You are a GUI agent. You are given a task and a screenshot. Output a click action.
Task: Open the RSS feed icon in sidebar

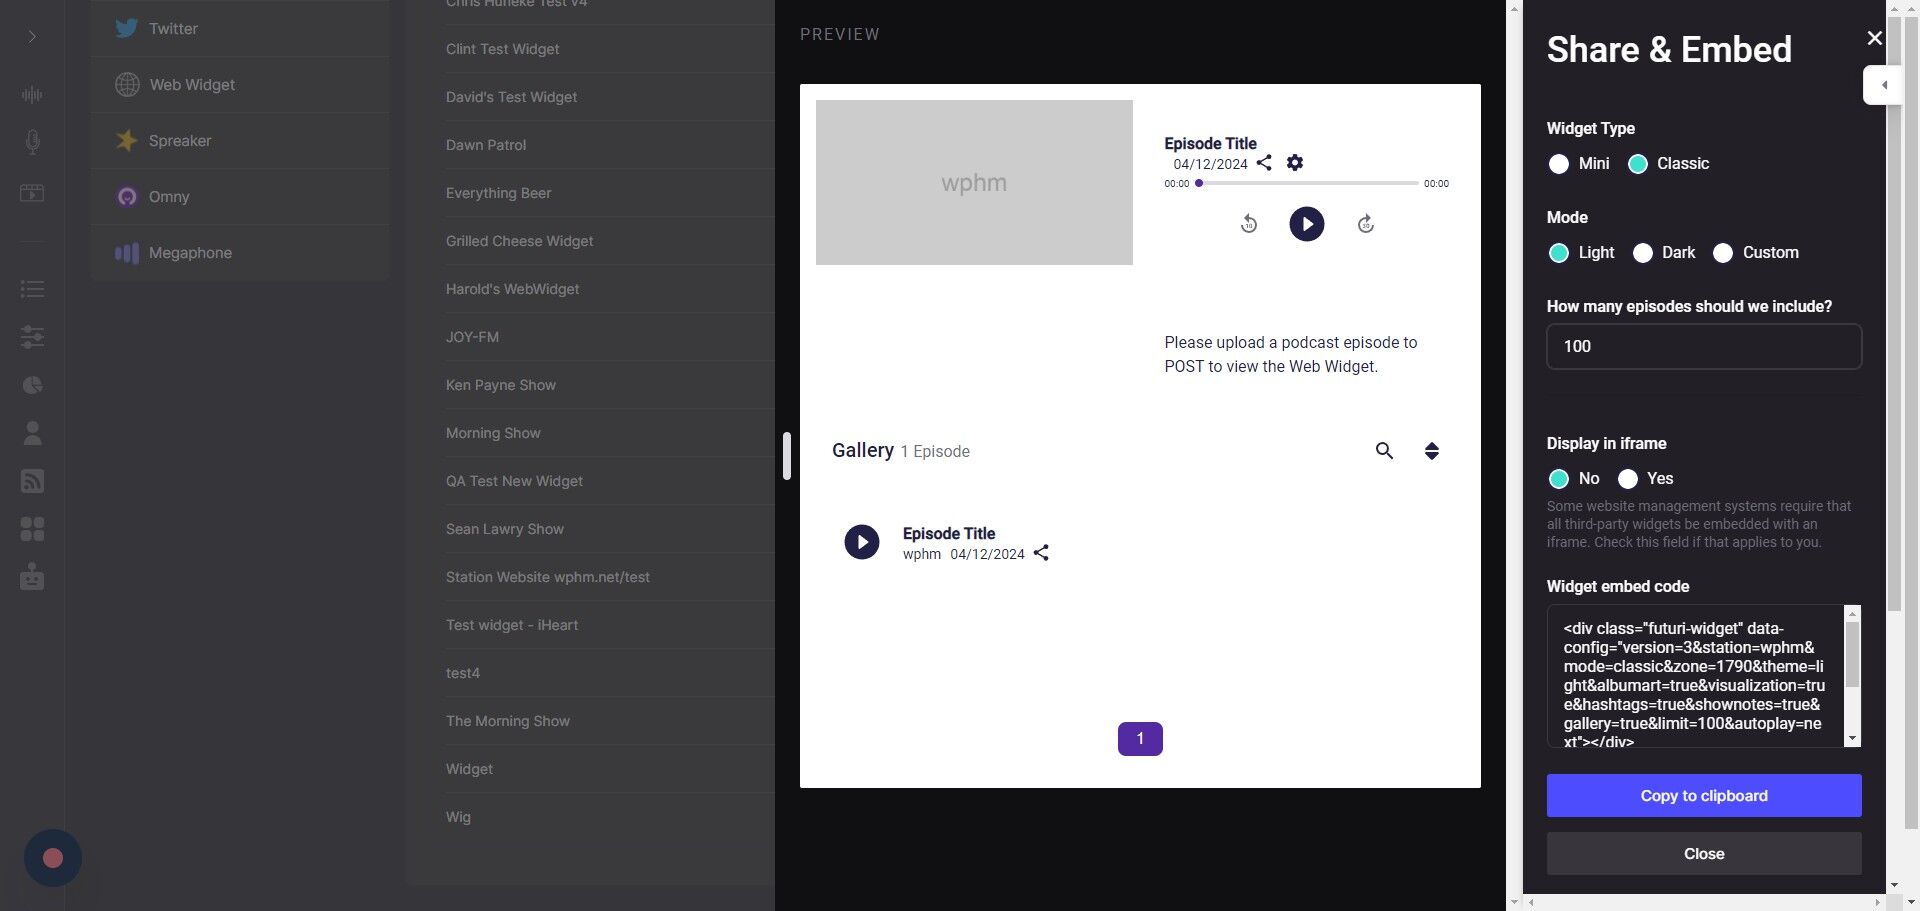click(x=32, y=481)
